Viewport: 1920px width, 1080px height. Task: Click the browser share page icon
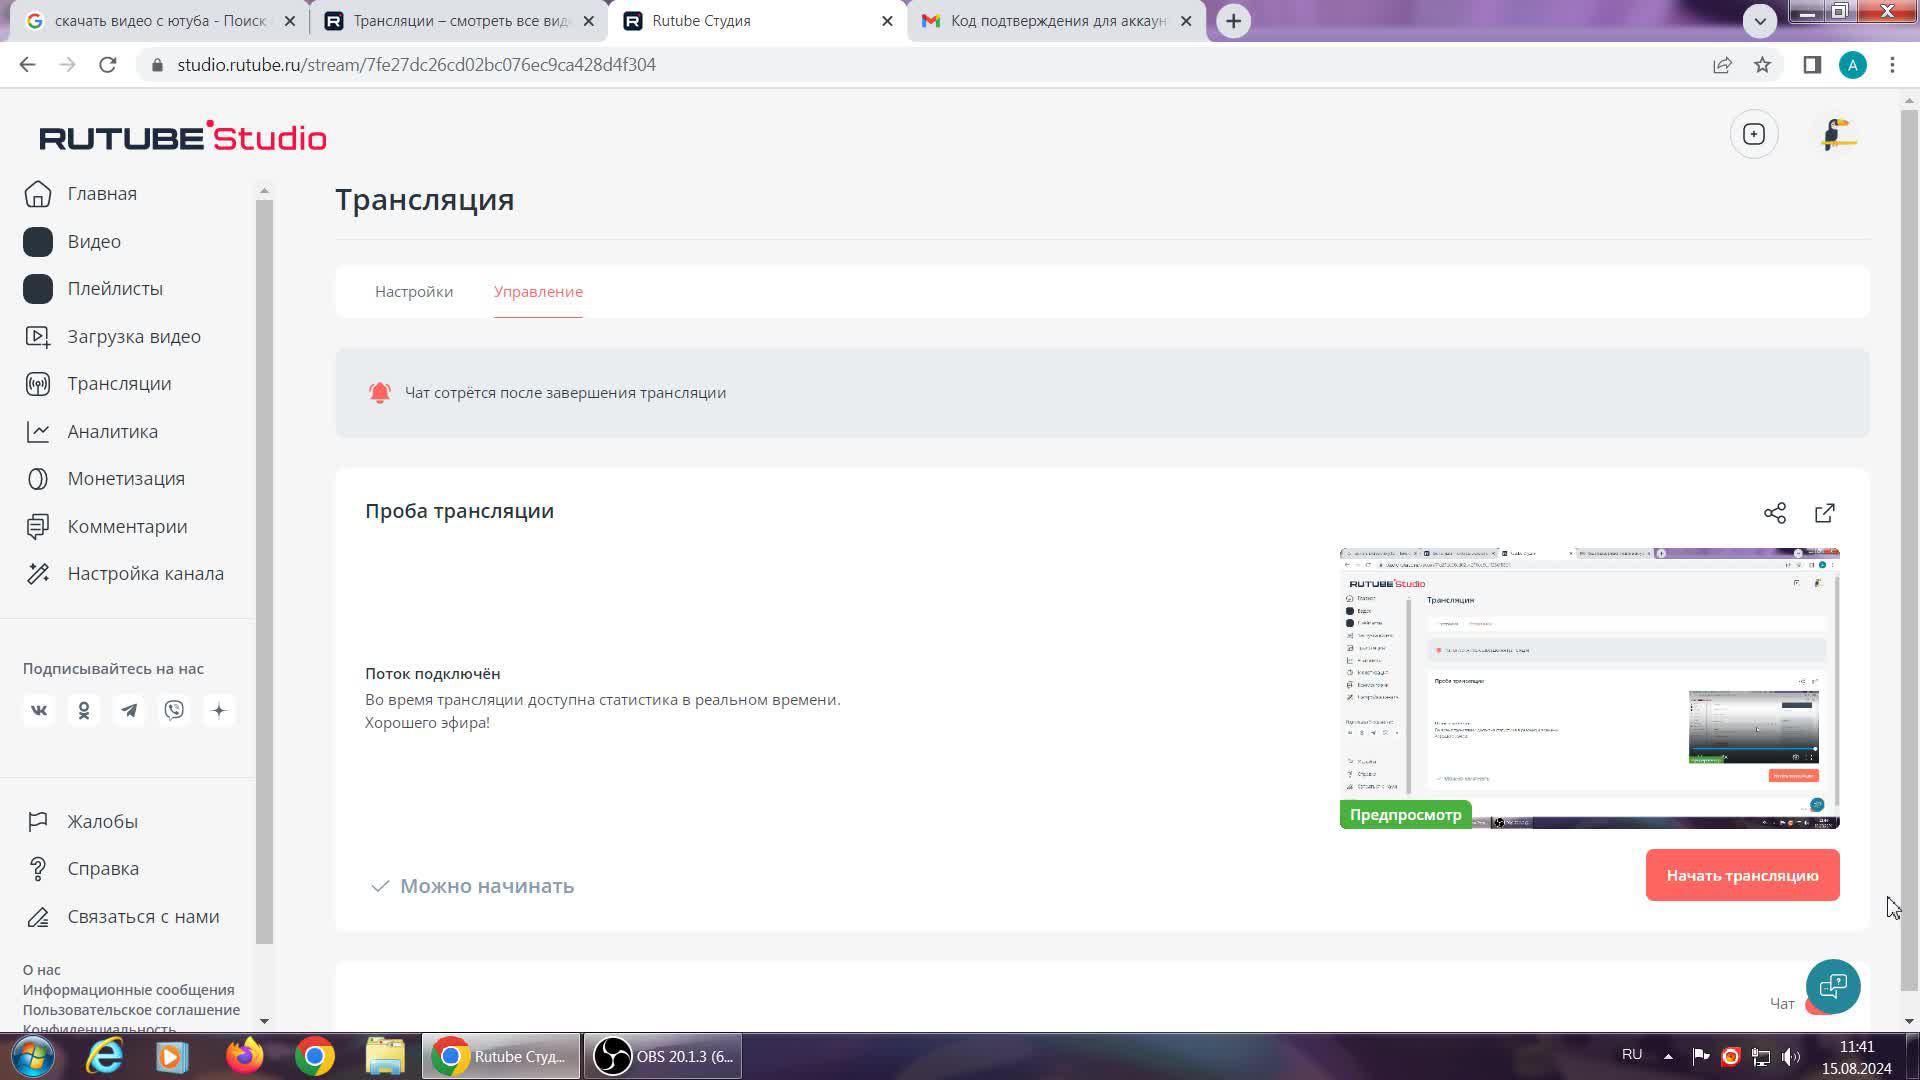1722,65
